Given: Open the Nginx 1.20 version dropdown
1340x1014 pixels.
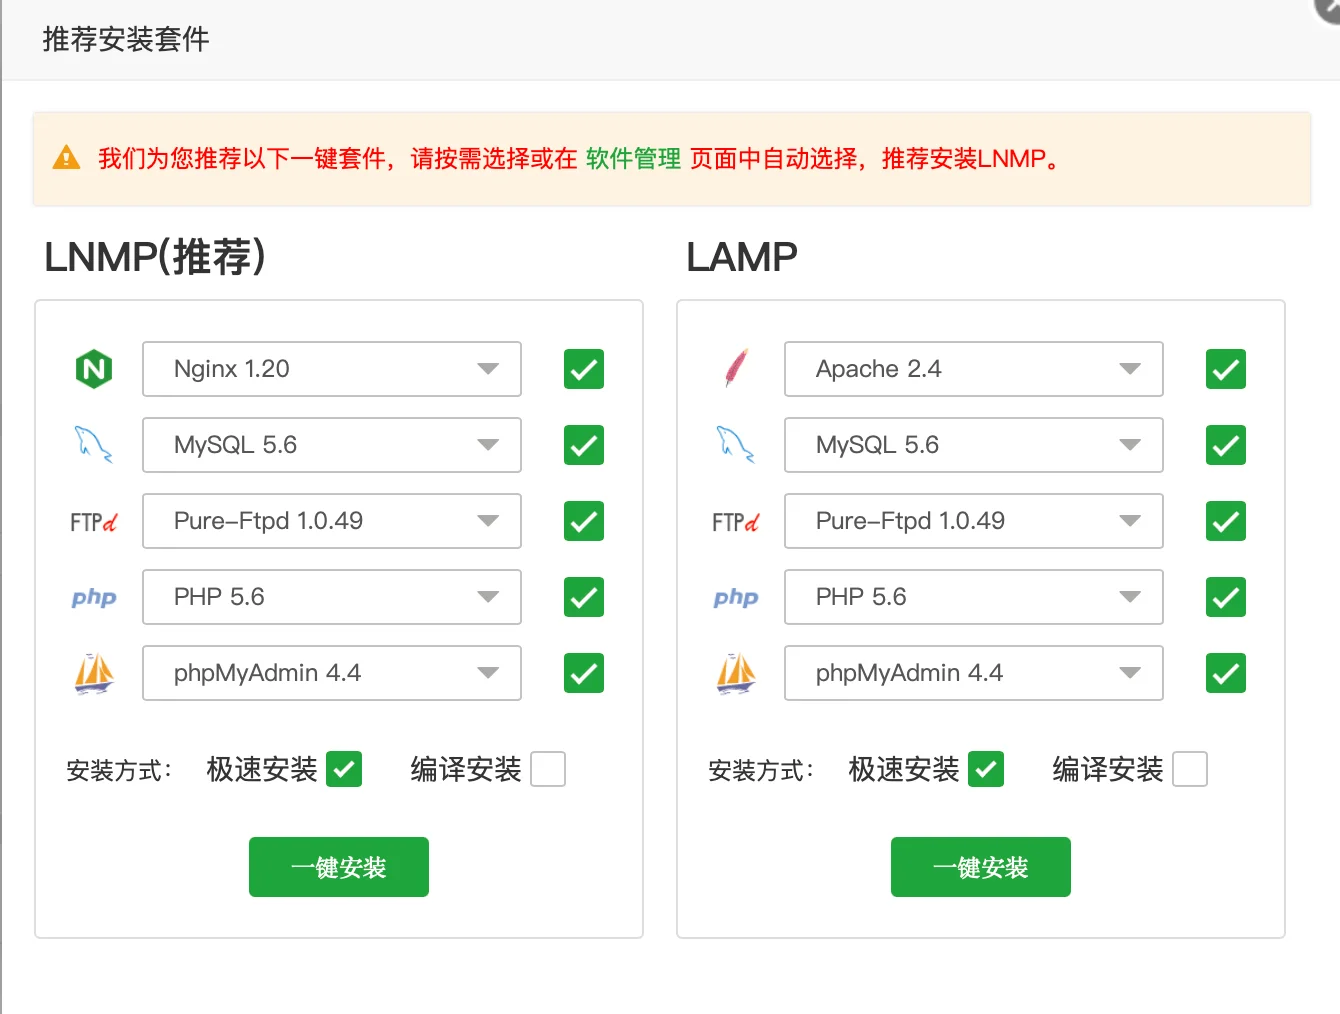Looking at the screenshot, I should tap(332, 369).
